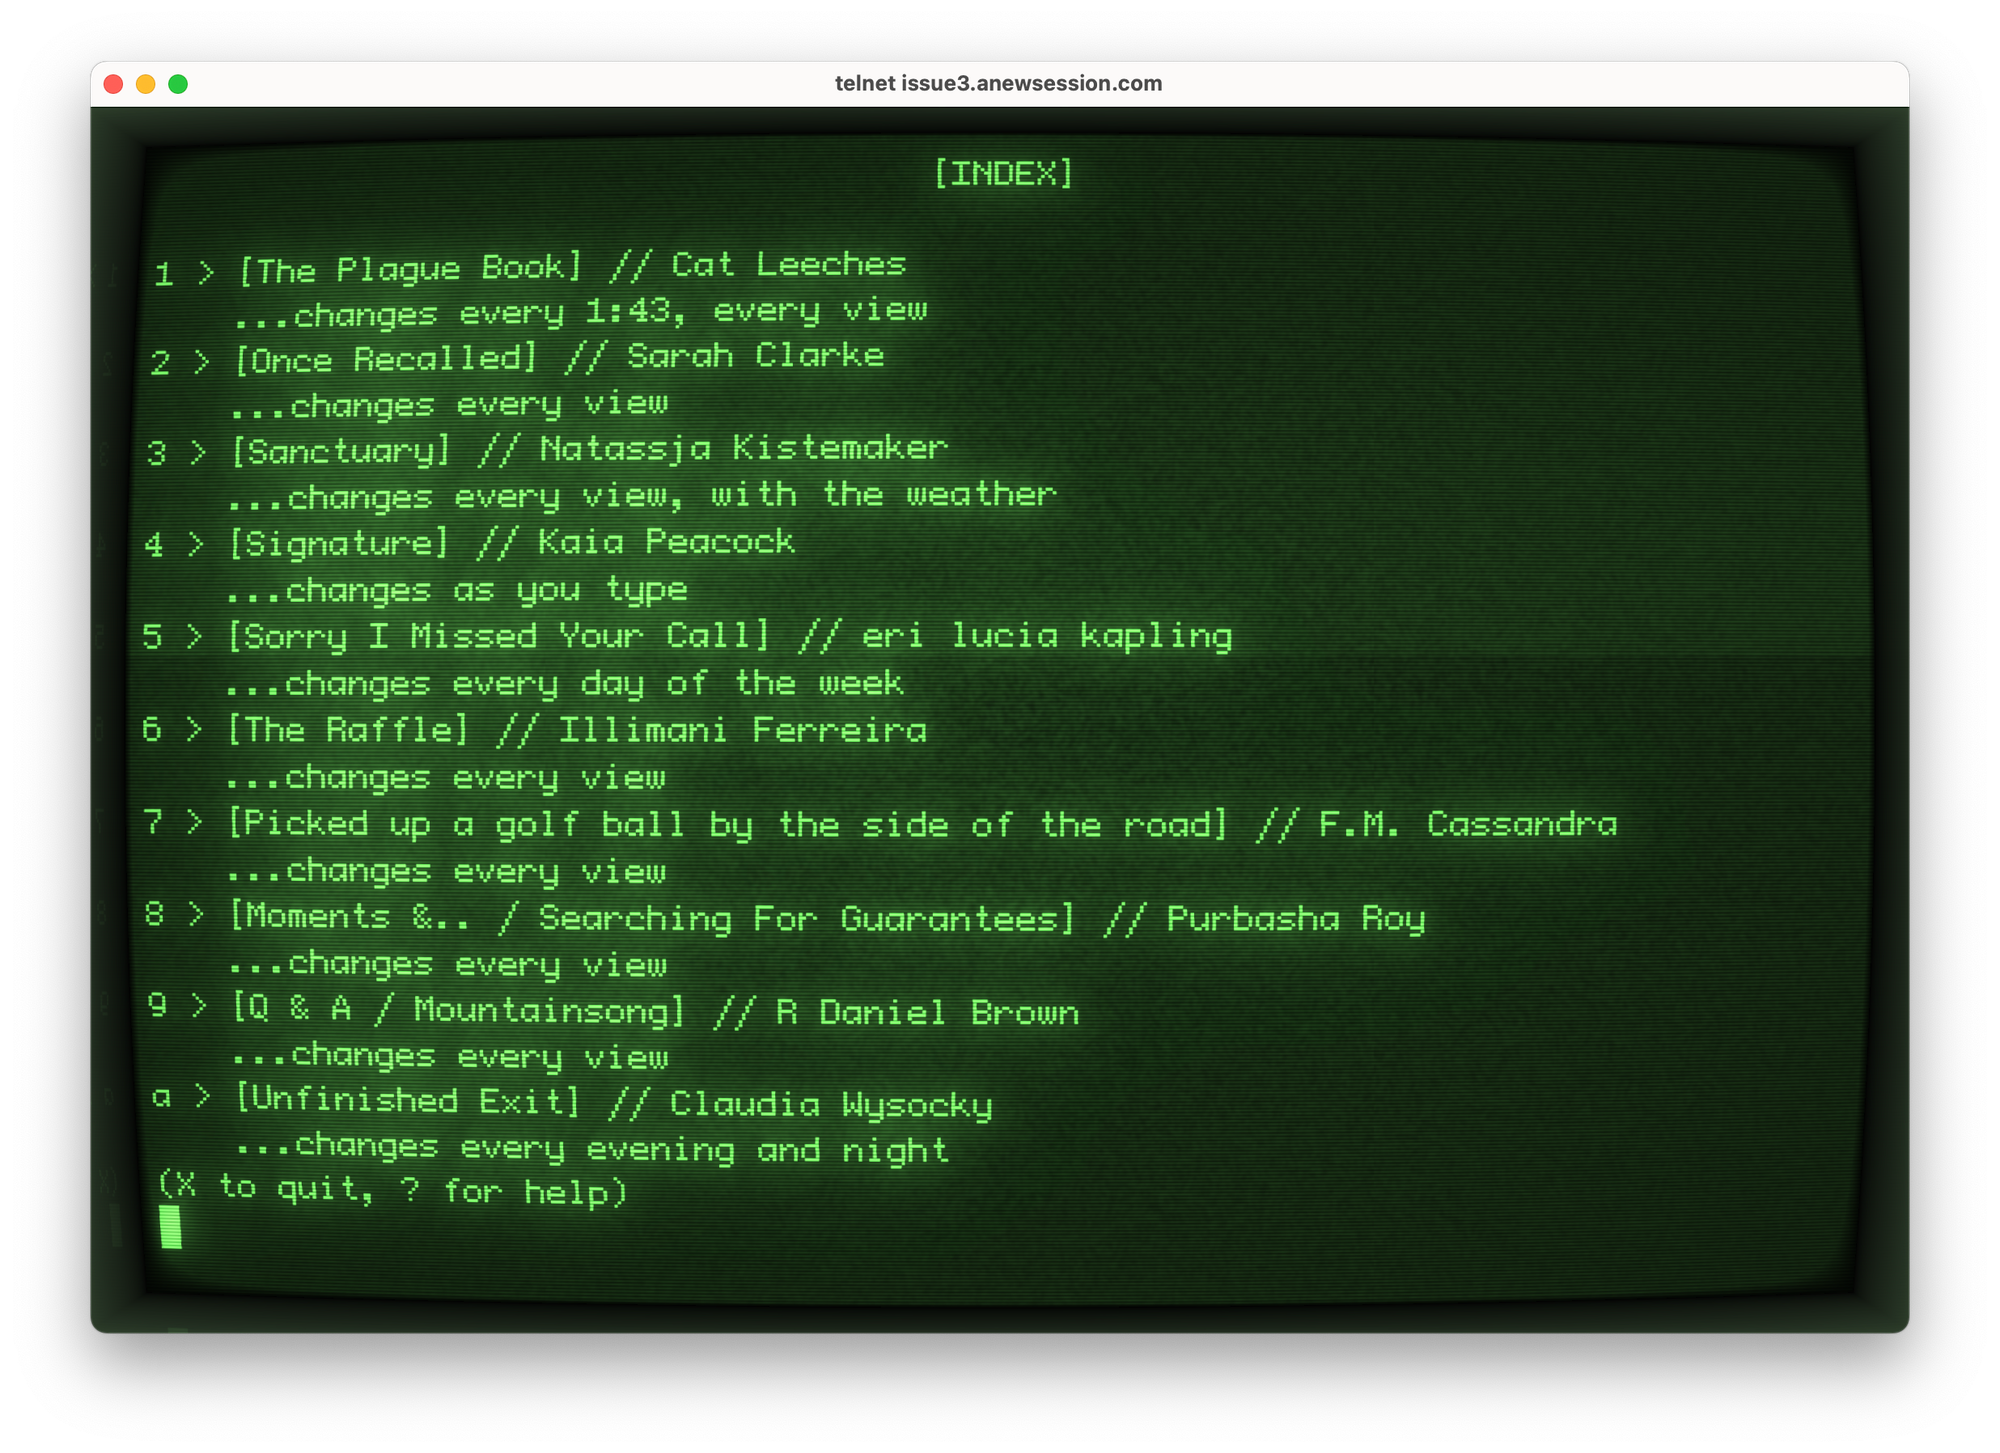Click author name Kaia Peacock
This screenshot has width=2000, height=1453.
[666, 541]
